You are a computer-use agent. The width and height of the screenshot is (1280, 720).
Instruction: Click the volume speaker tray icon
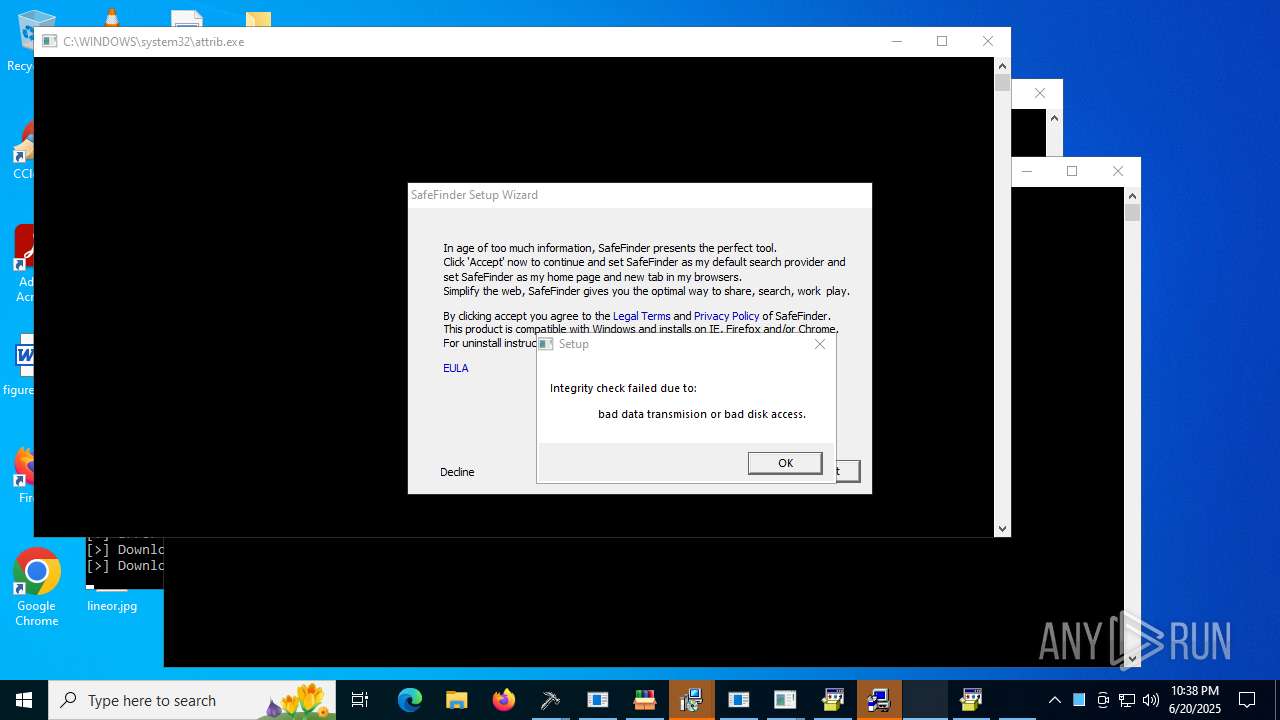click(1151, 700)
